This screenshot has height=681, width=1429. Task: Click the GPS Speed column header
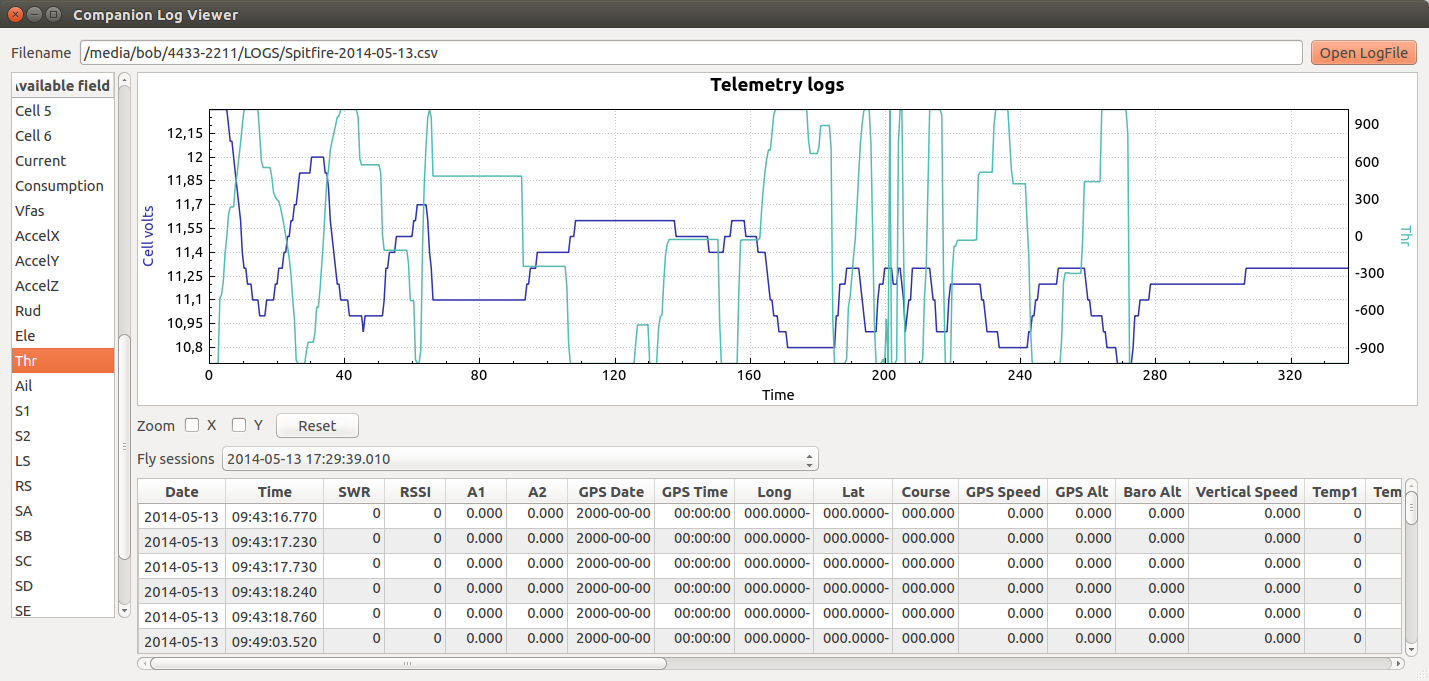(1003, 491)
